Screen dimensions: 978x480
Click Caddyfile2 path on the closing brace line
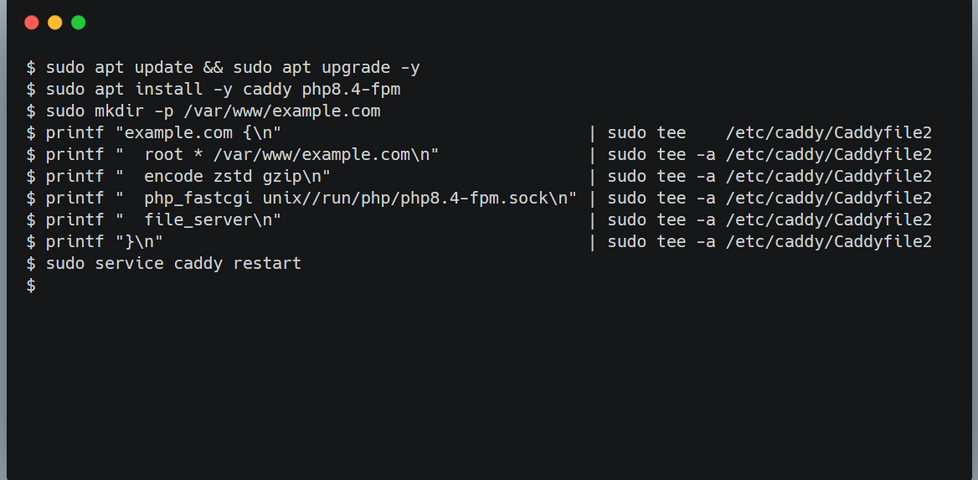coord(829,241)
